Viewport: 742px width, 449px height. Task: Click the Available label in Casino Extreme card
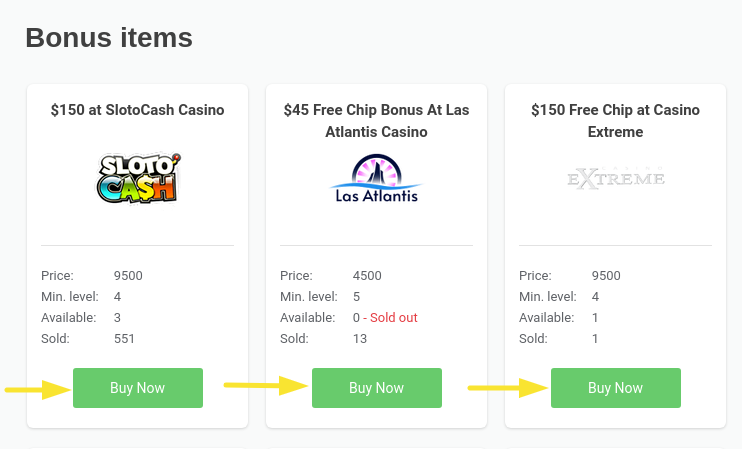(547, 318)
